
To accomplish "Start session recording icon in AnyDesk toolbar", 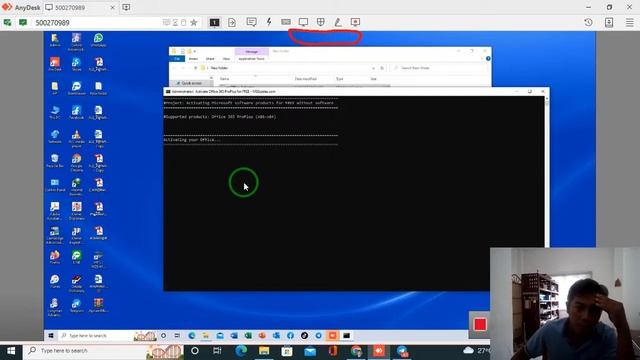I will 355,22.
